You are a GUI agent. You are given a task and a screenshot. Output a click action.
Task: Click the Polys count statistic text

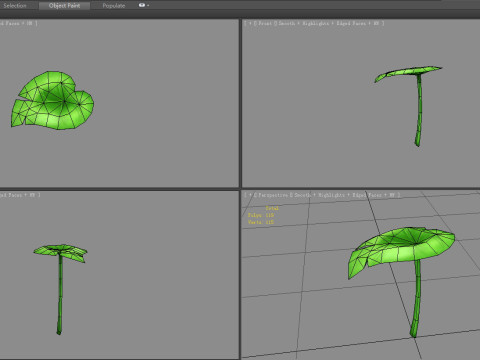coord(261,215)
